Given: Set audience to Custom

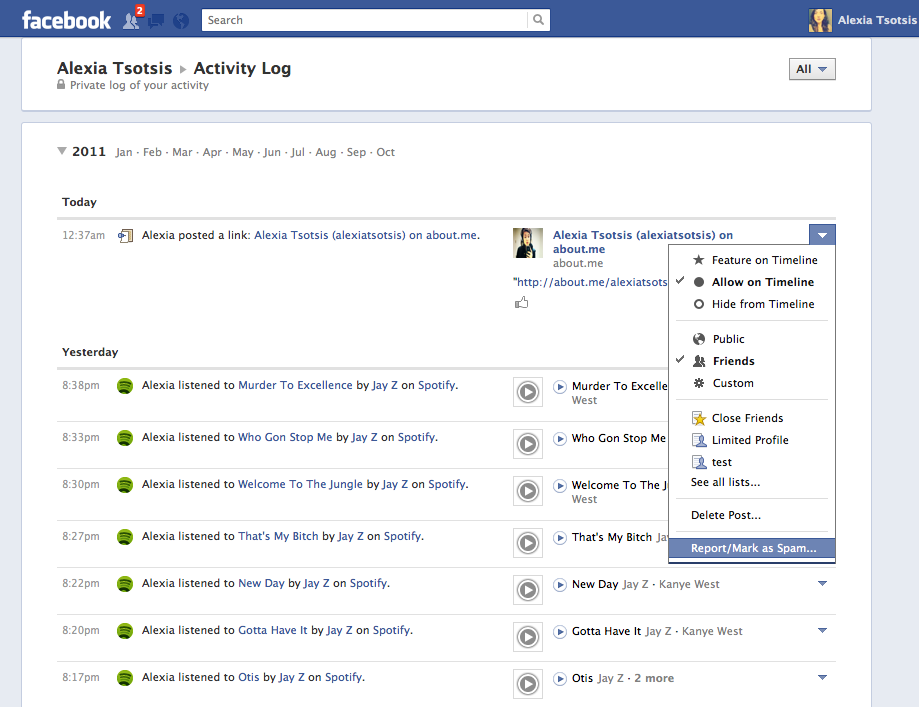Looking at the screenshot, I should point(752,383).
